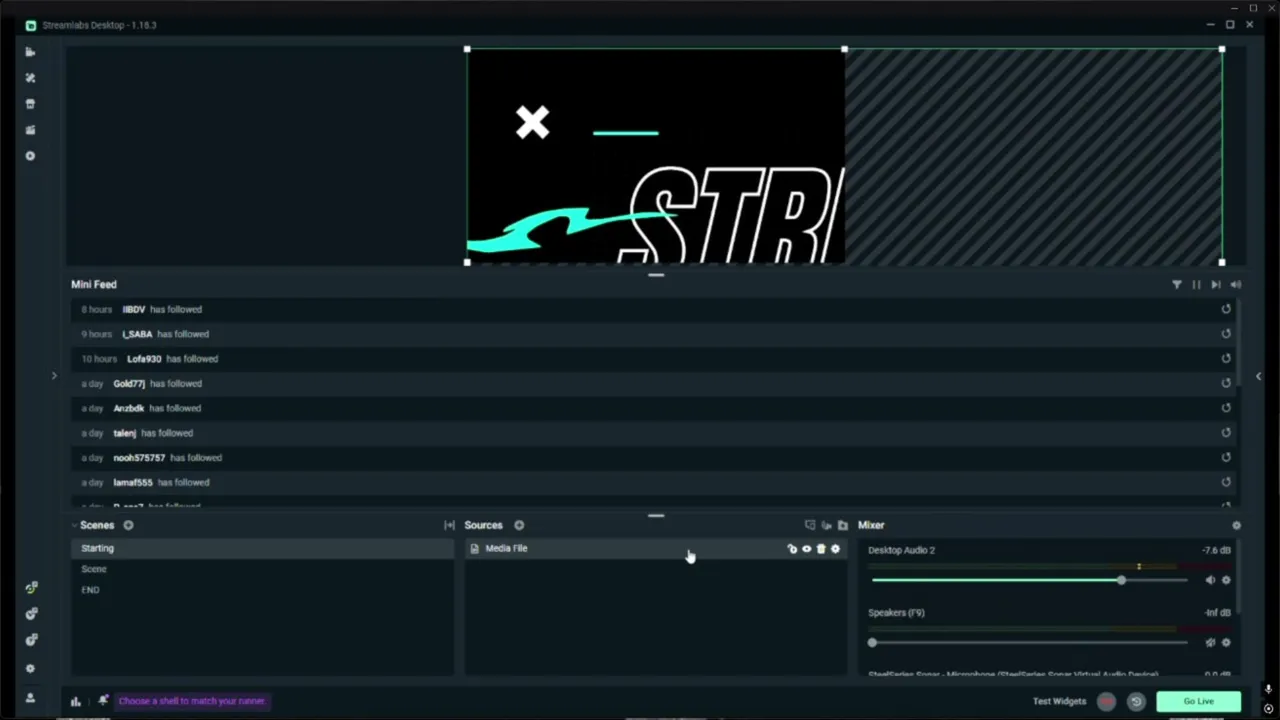Image resolution: width=1280 pixels, height=720 pixels.
Task: Open notifications bell icon
Action: coord(102,701)
